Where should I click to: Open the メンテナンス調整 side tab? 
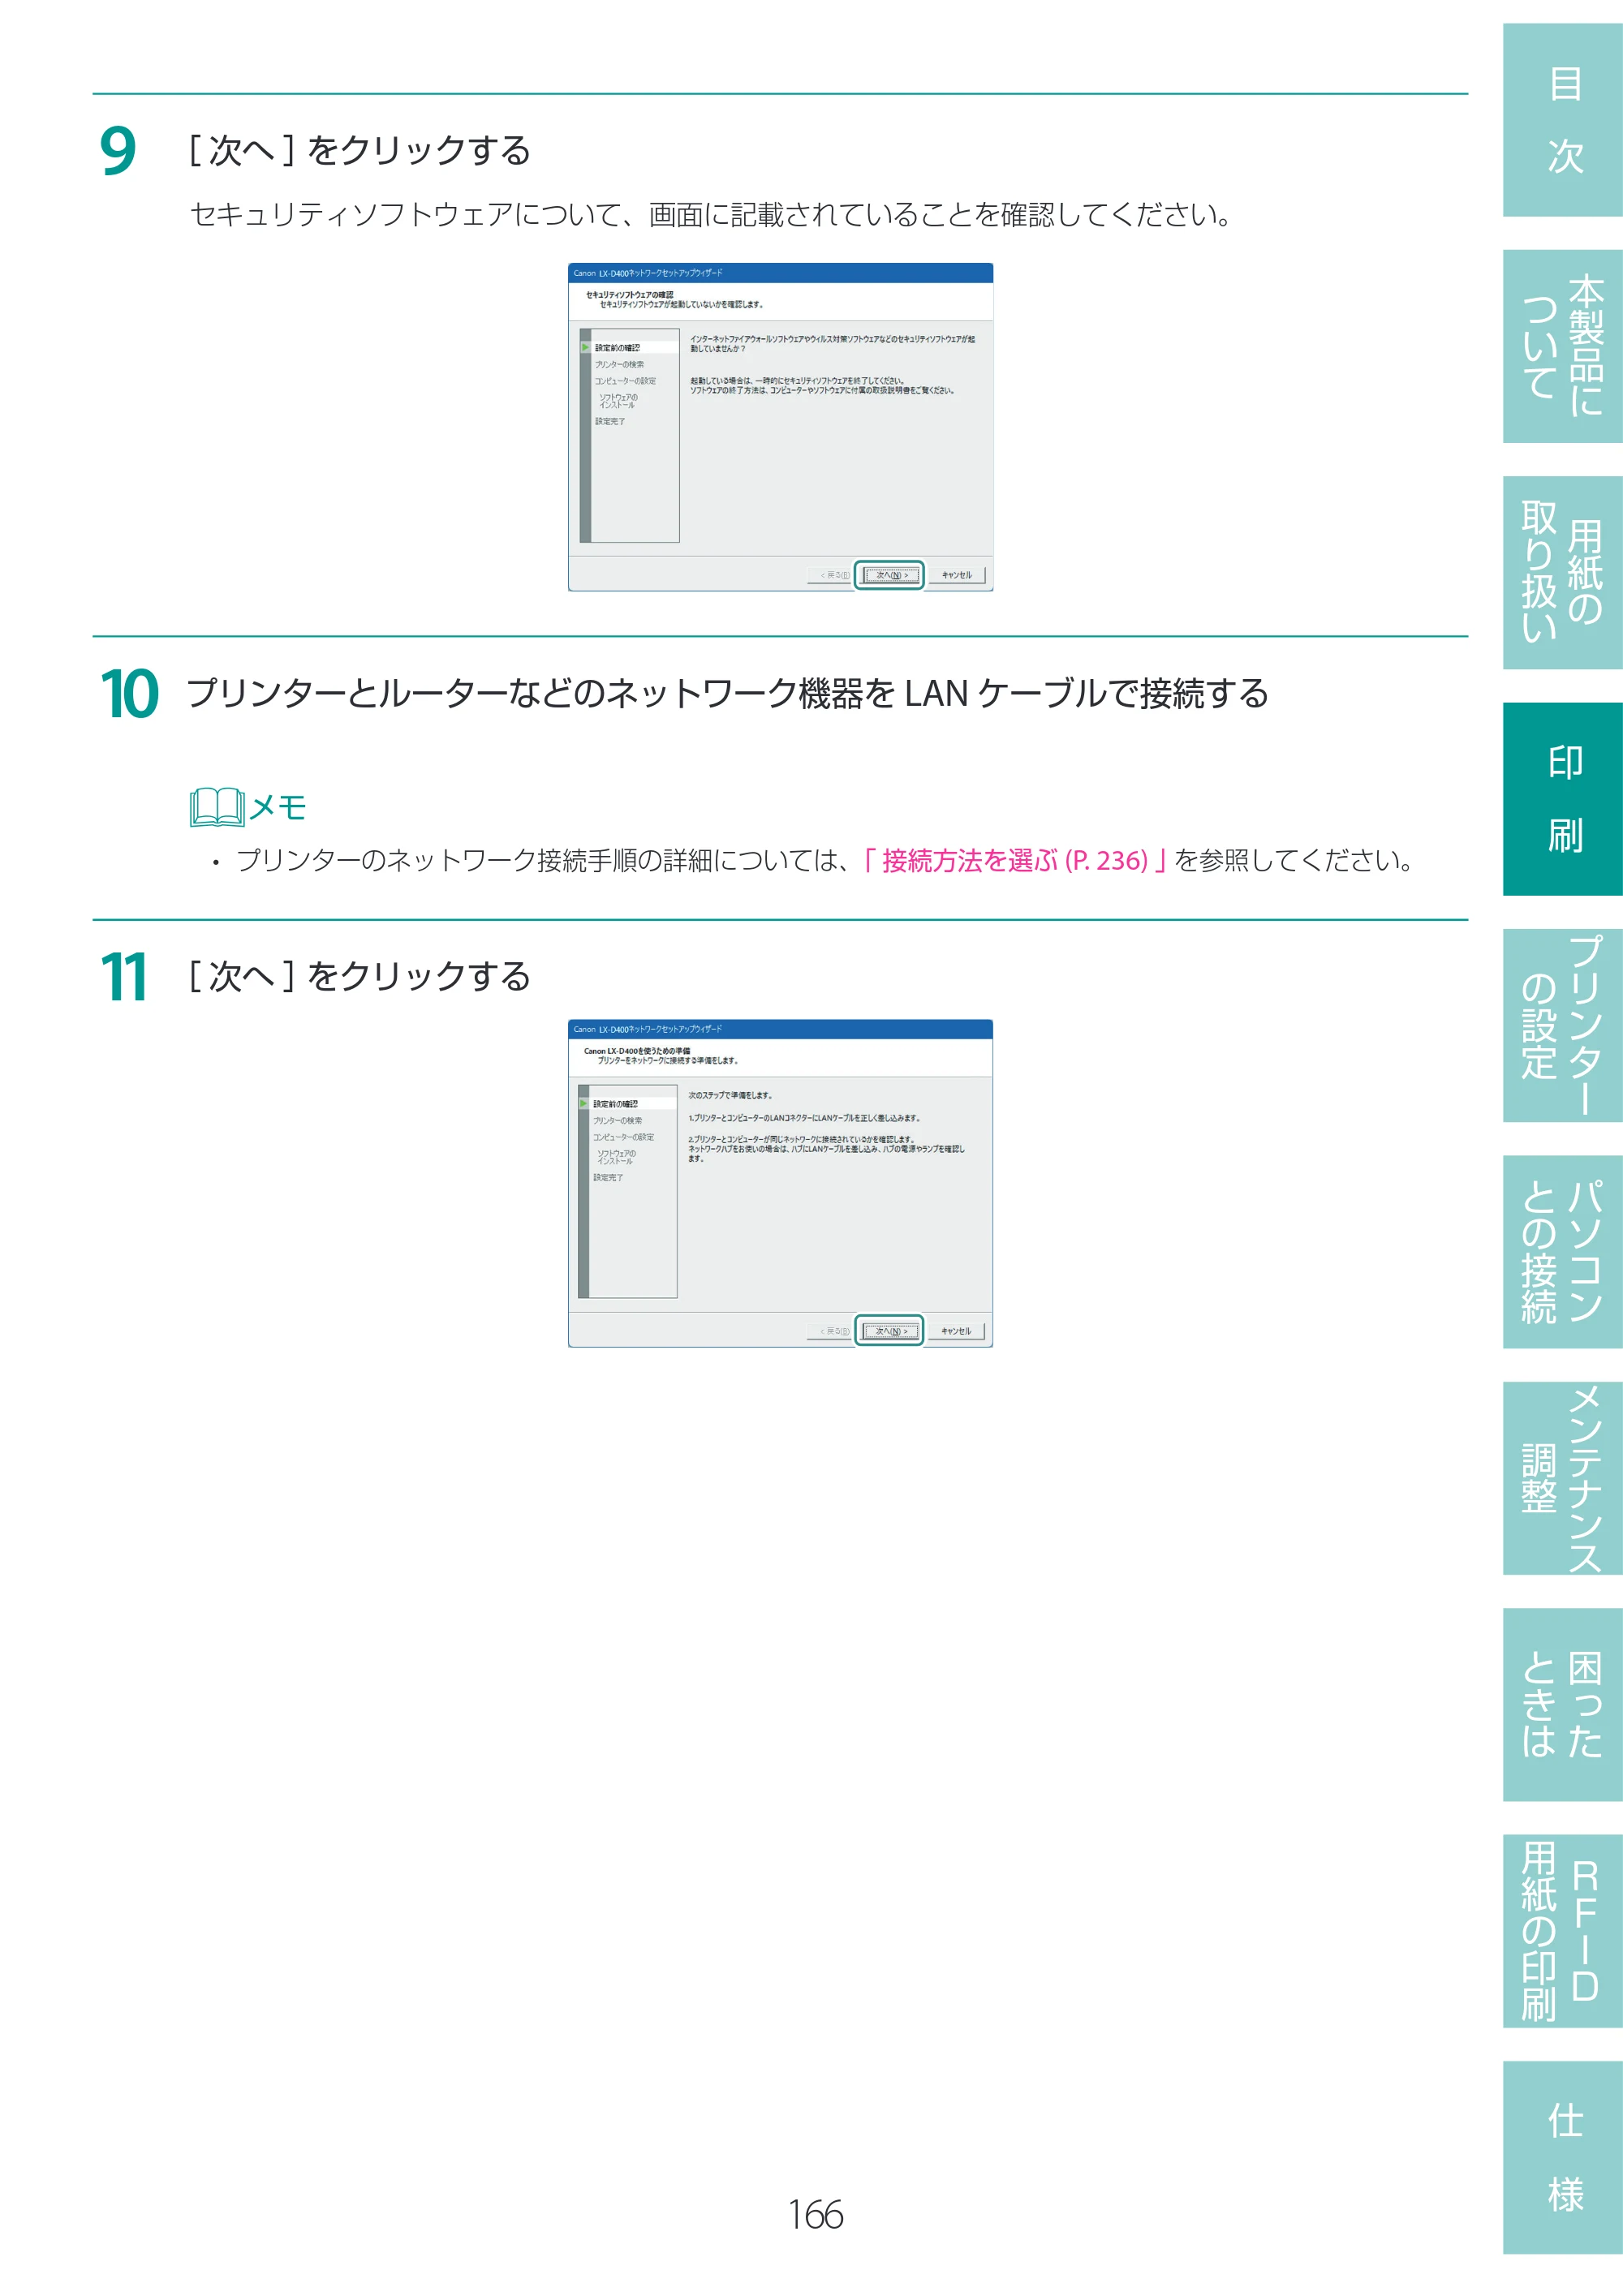click(x=1562, y=1478)
